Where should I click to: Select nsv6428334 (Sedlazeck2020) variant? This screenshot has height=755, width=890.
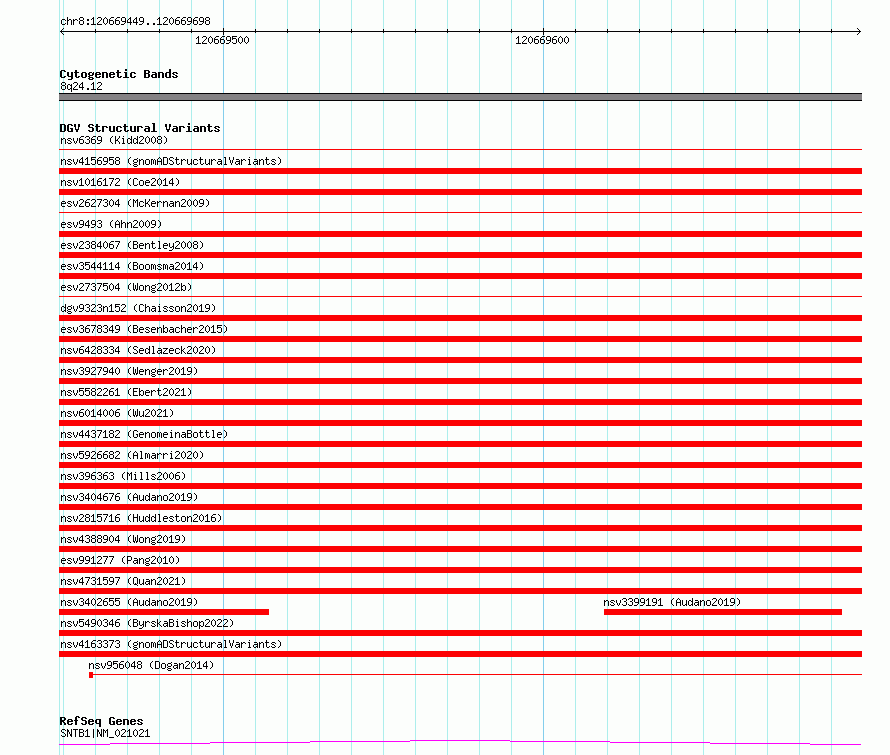pyautogui.click(x=138, y=350)
